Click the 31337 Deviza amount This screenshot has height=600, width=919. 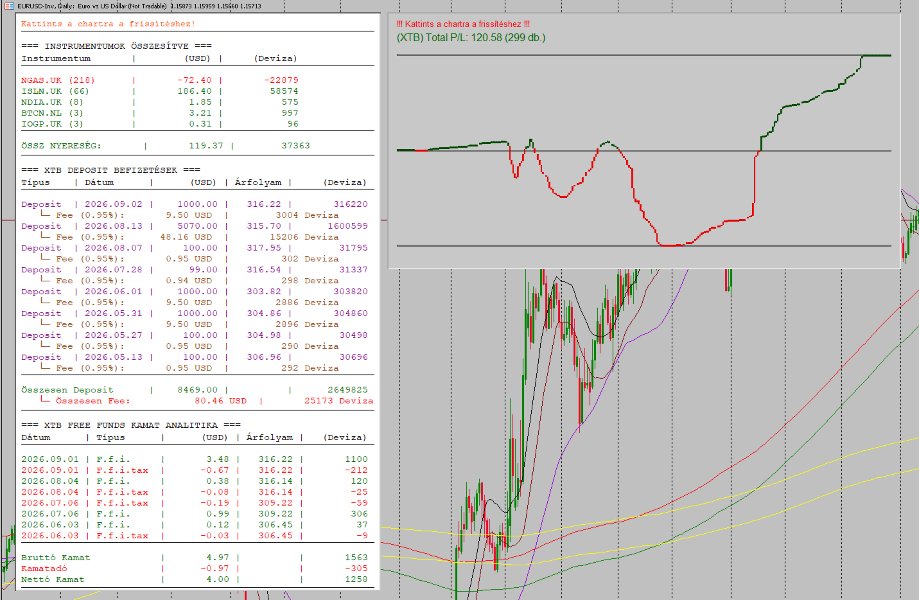point(353,270)
